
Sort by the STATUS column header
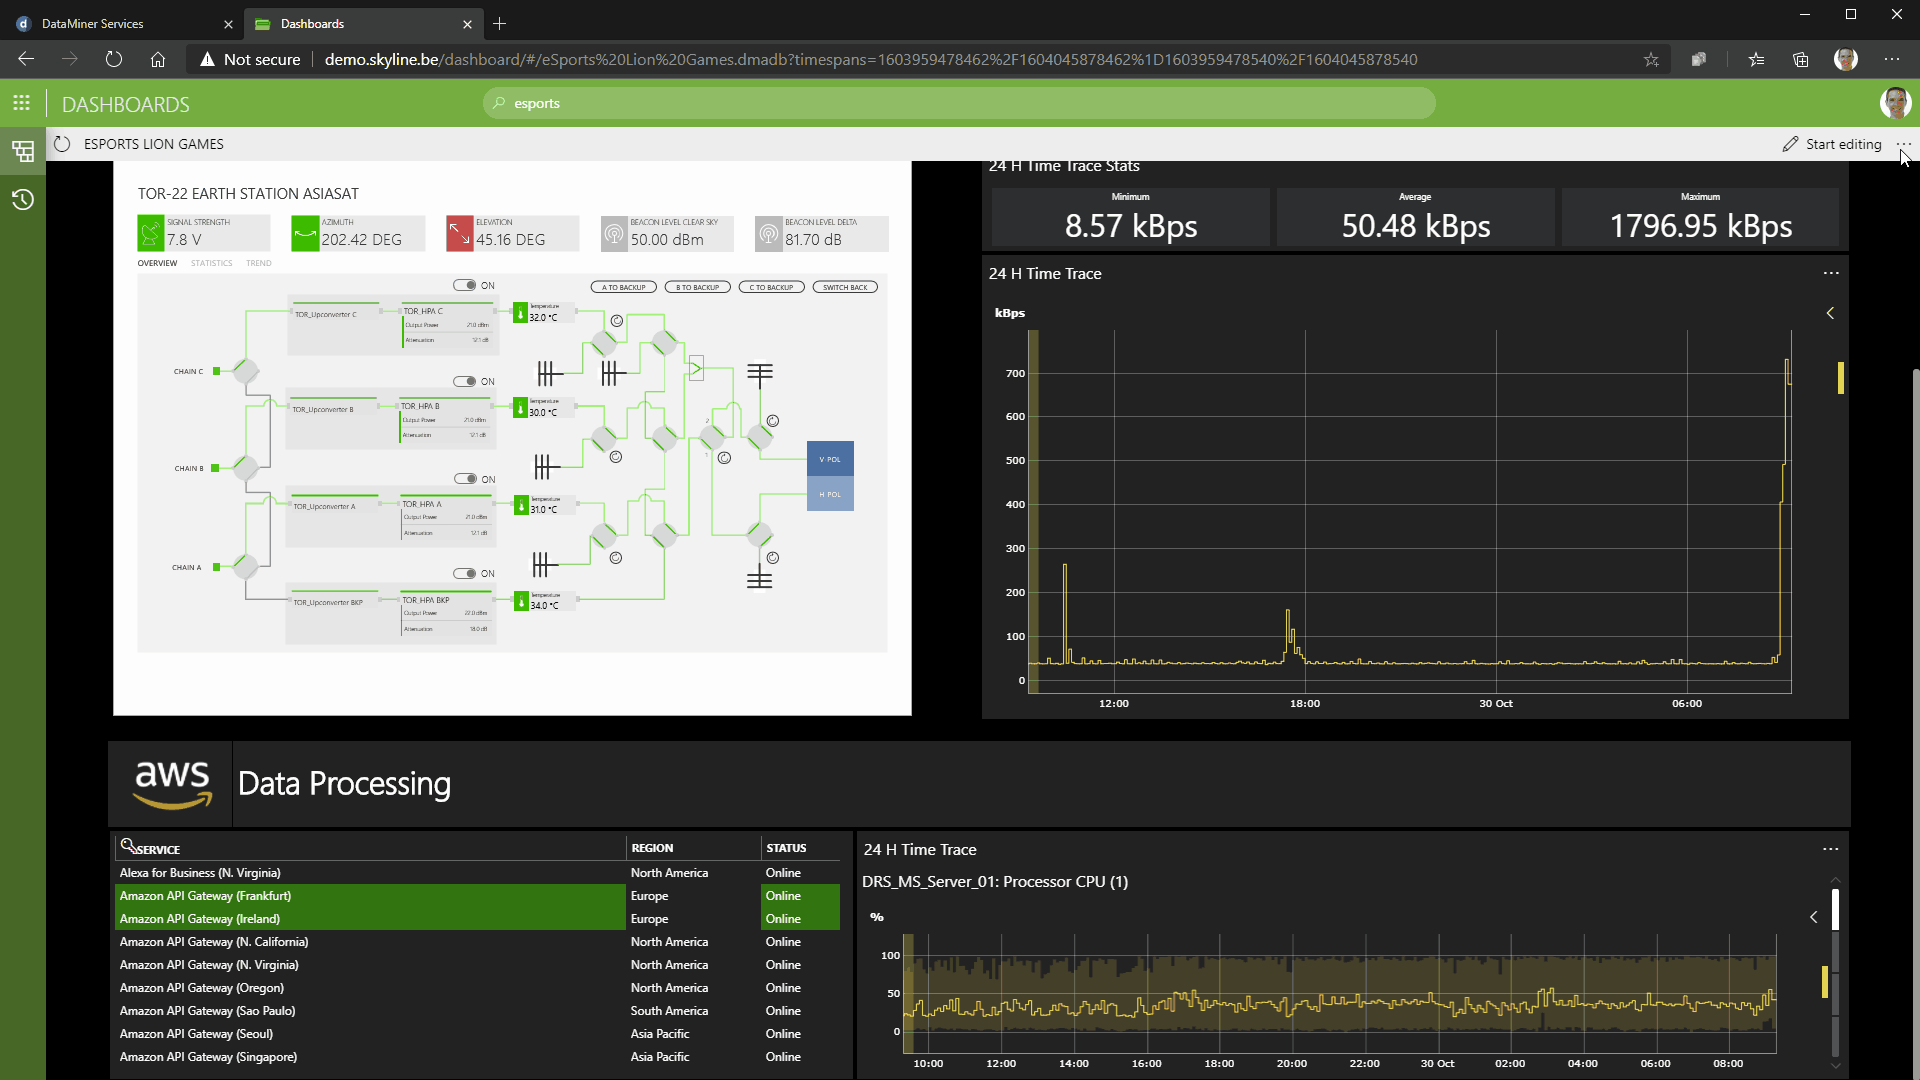pyautogui.click(x=786, y=848)
